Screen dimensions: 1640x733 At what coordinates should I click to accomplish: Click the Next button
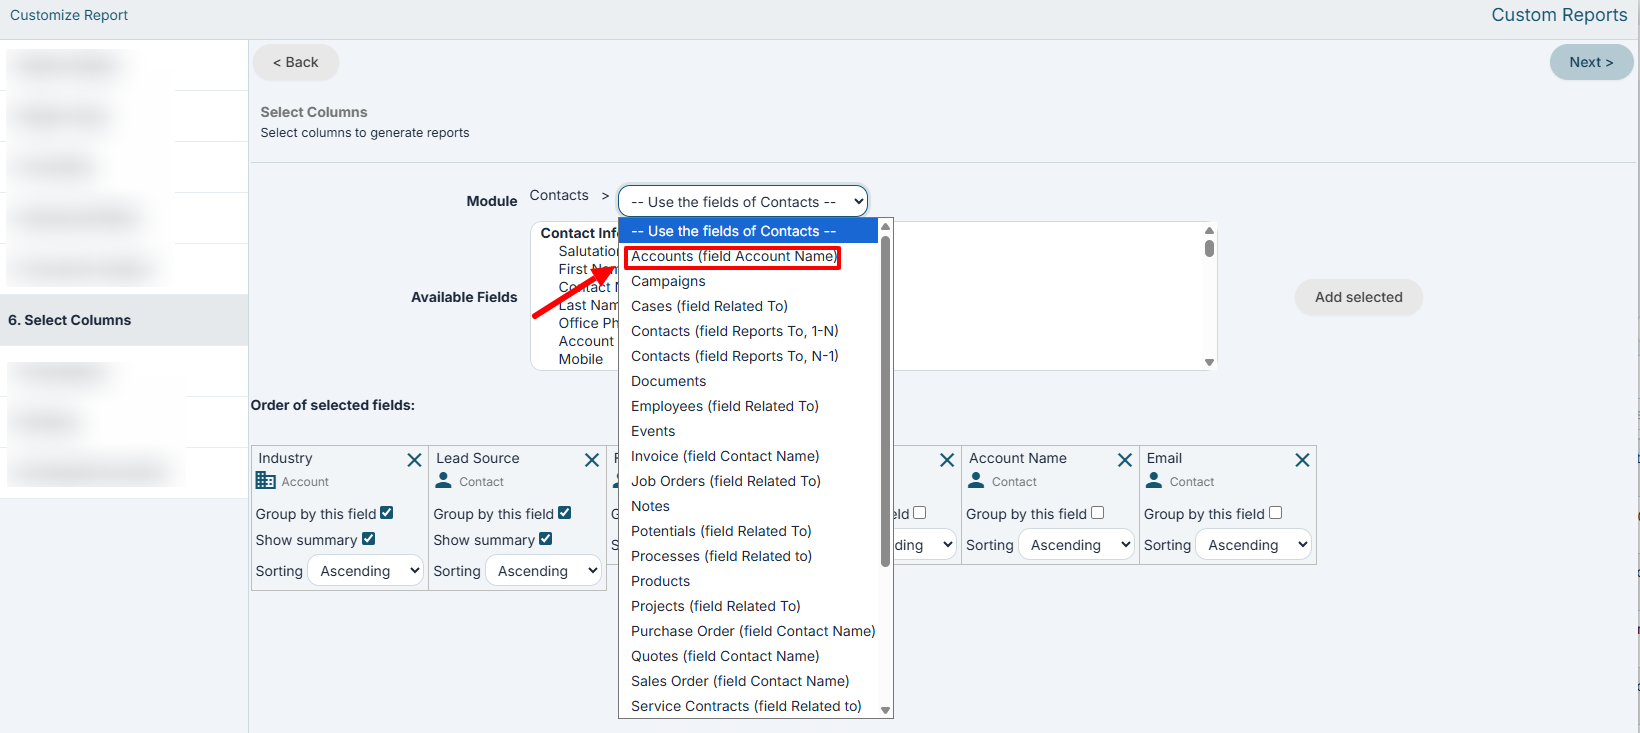tap(1591, 62)
